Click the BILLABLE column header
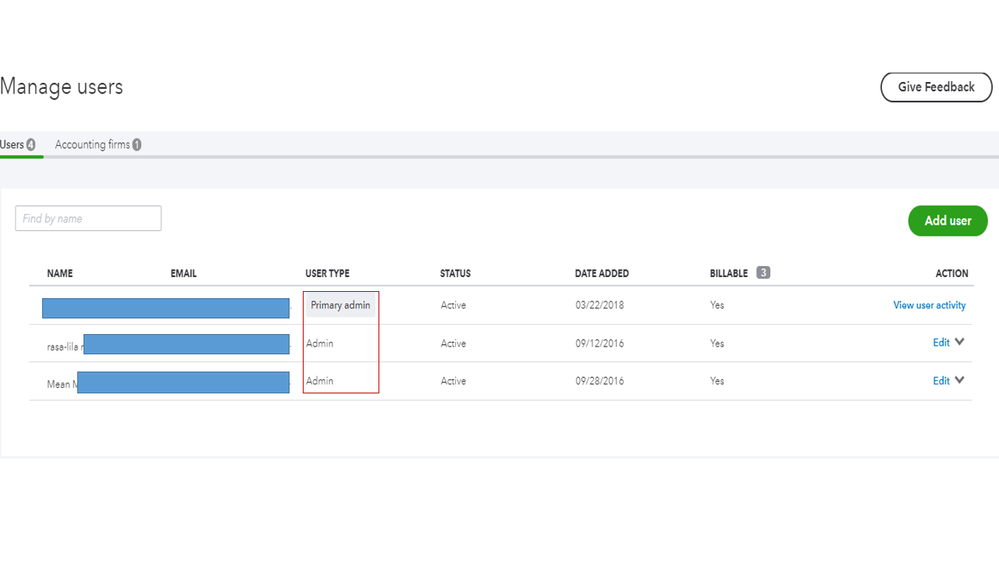999x562 pixels. (x=729, y=273)
